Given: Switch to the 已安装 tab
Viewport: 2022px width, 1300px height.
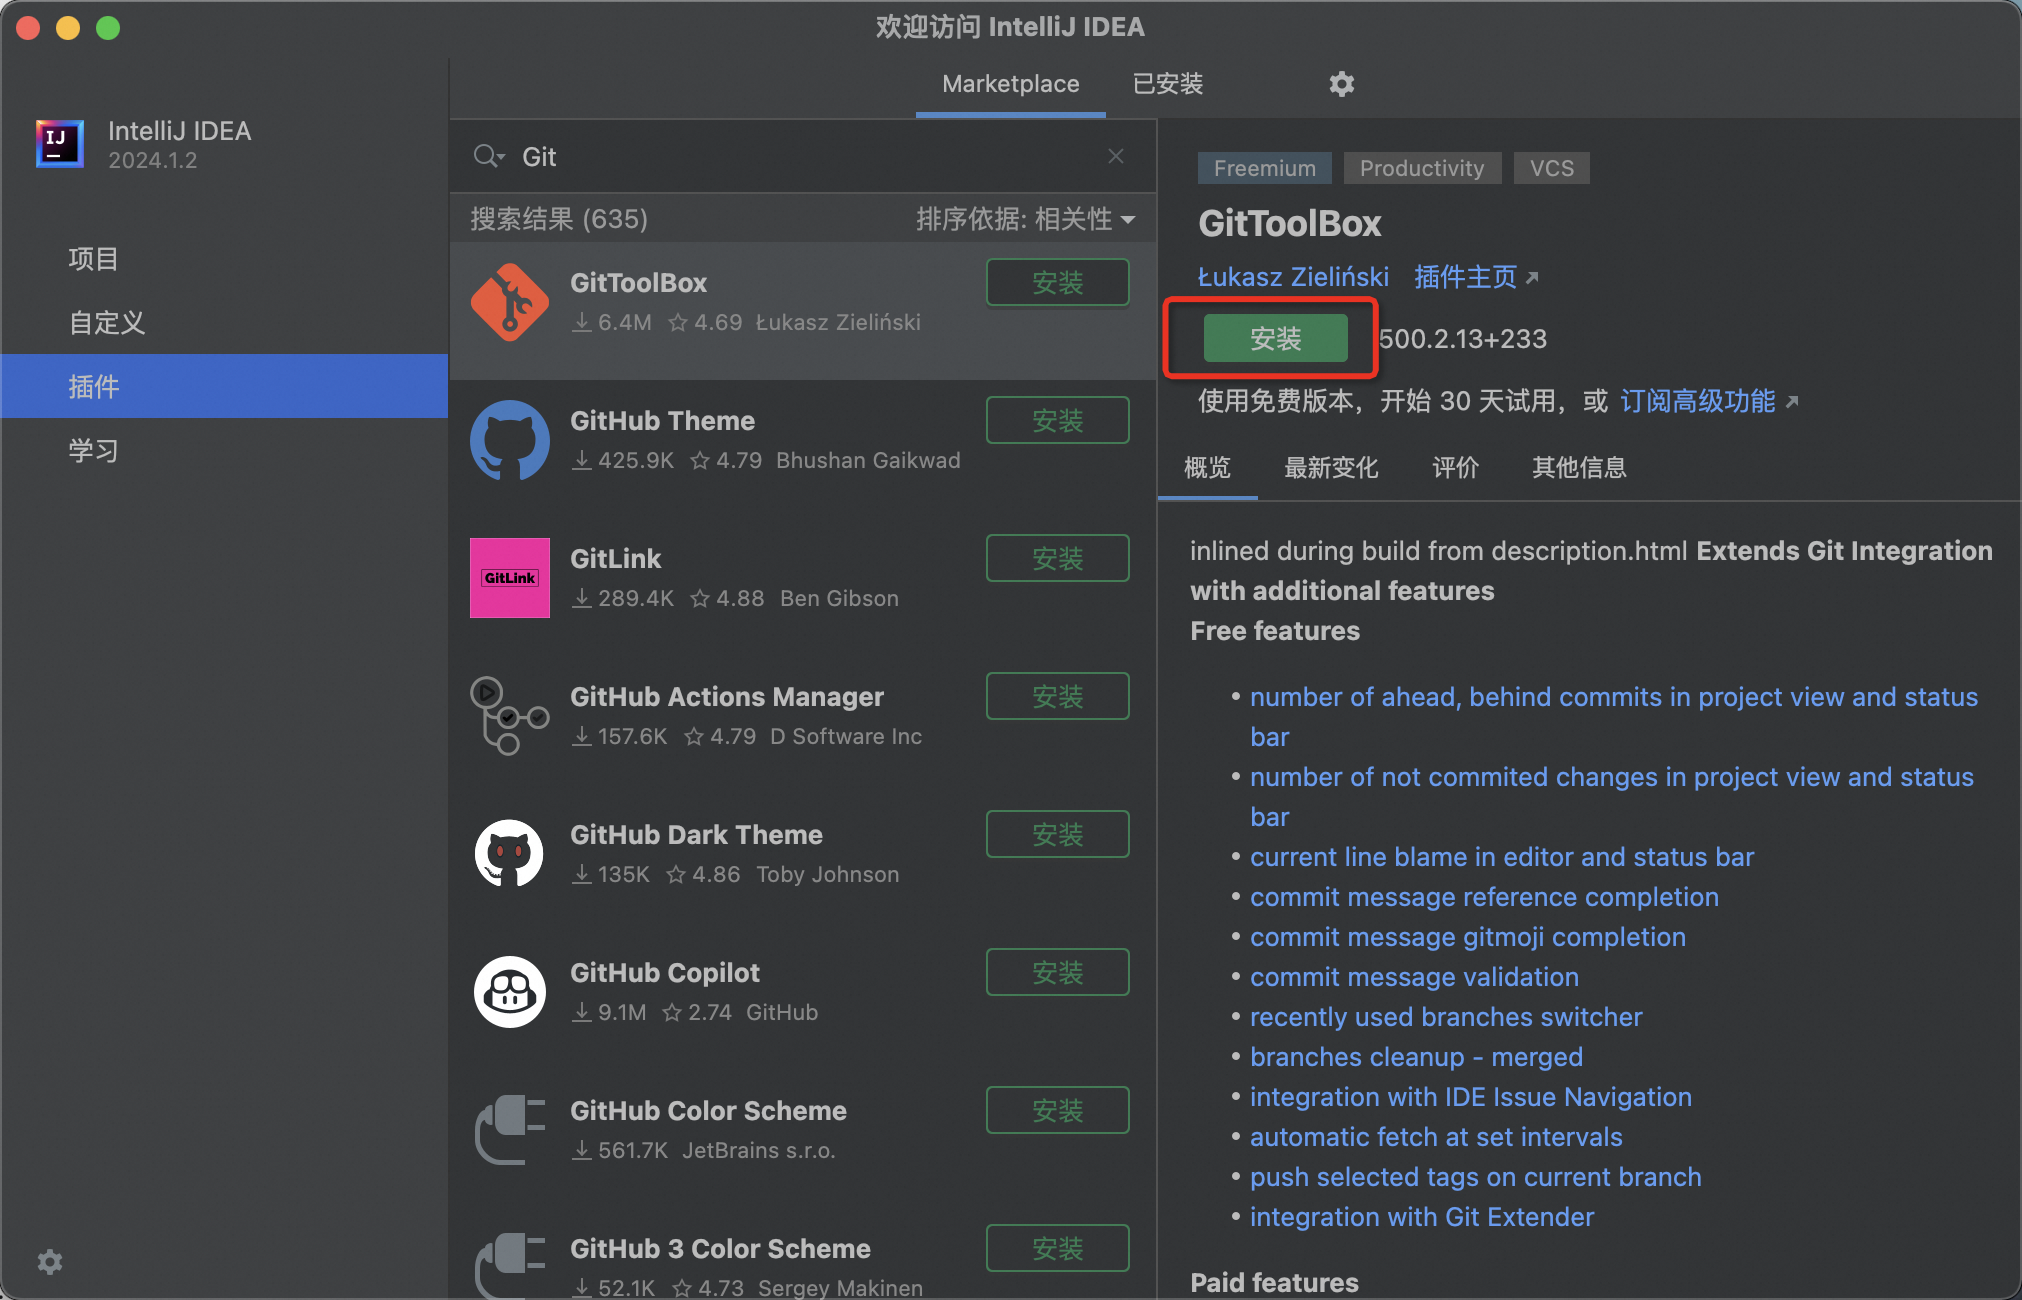Looking at the screenshot, I should pos(1167,84).
